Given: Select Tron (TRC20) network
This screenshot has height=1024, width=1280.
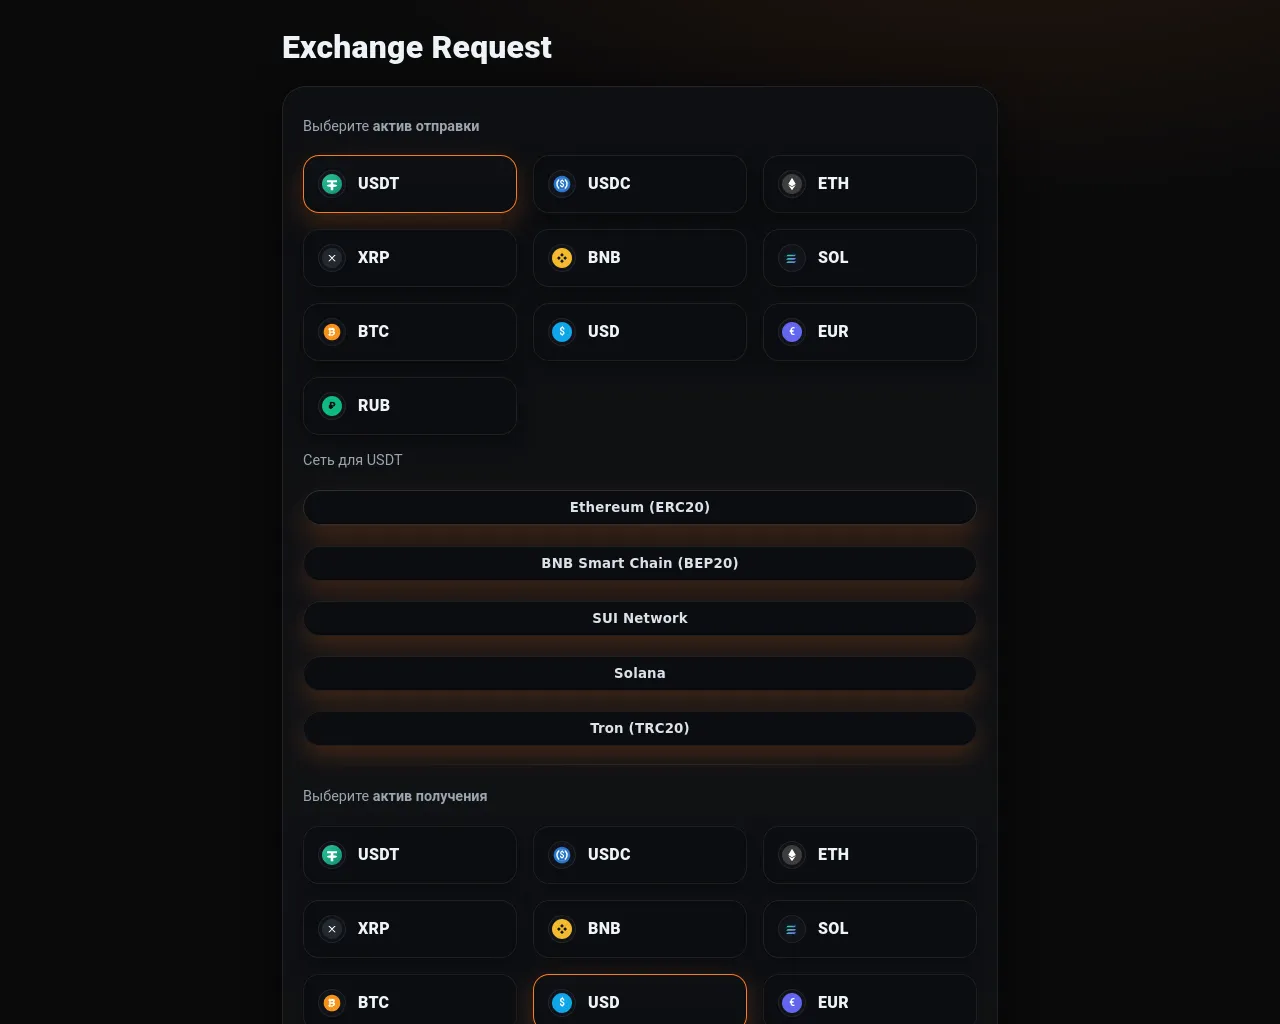Looking at the screenshot, I should pyautogui.click(x=640, y=728).
